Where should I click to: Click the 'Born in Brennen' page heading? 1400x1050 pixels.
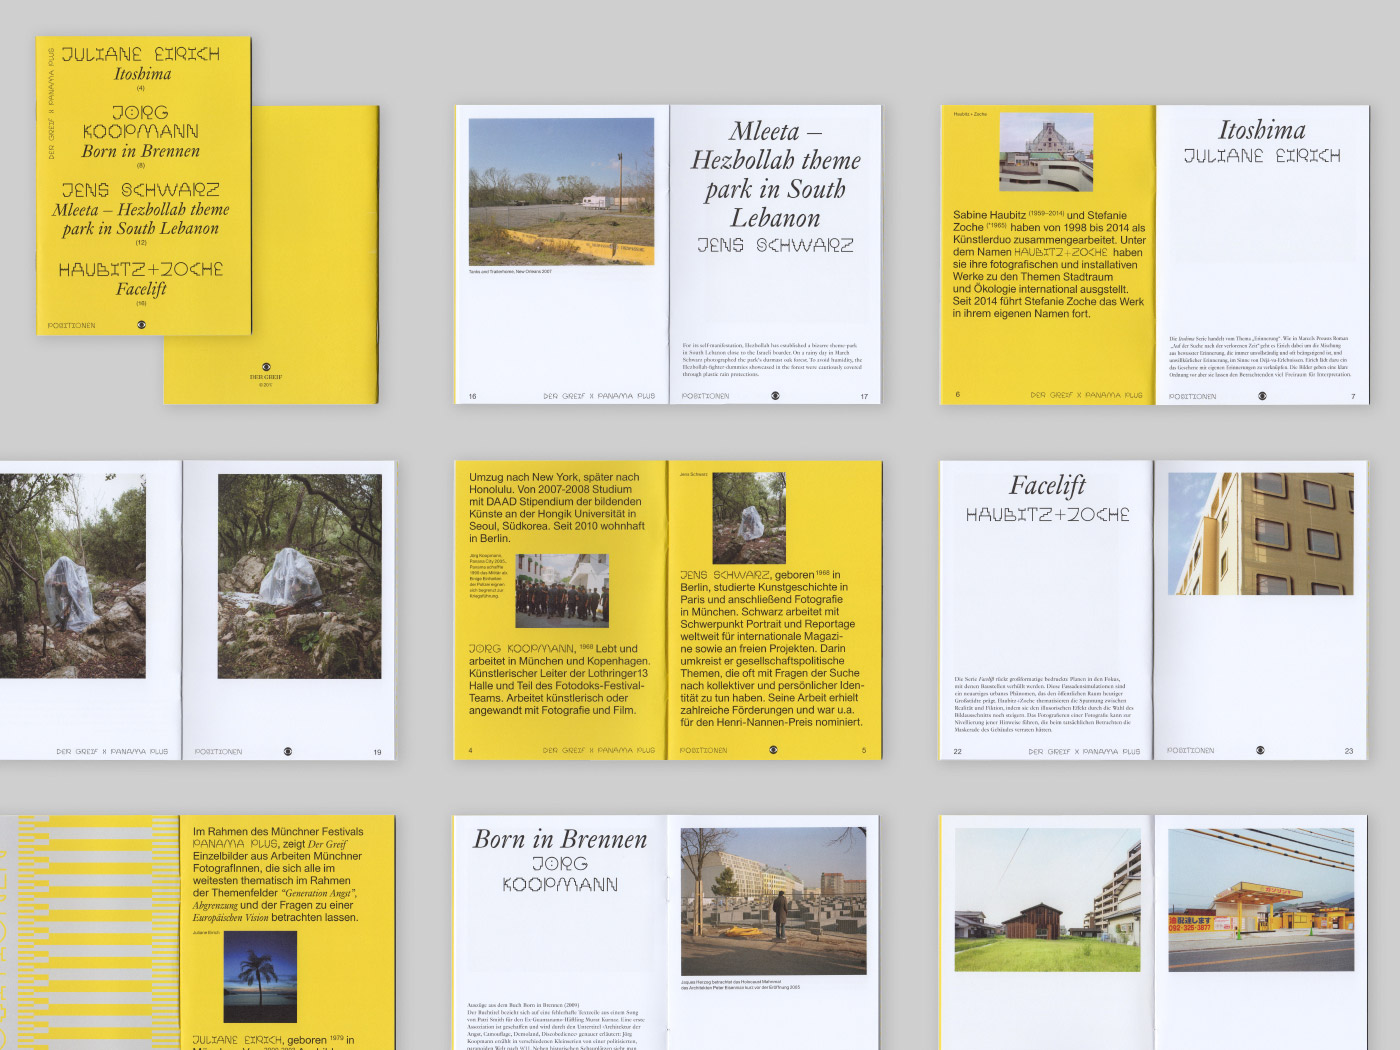[x=560, y=839]
